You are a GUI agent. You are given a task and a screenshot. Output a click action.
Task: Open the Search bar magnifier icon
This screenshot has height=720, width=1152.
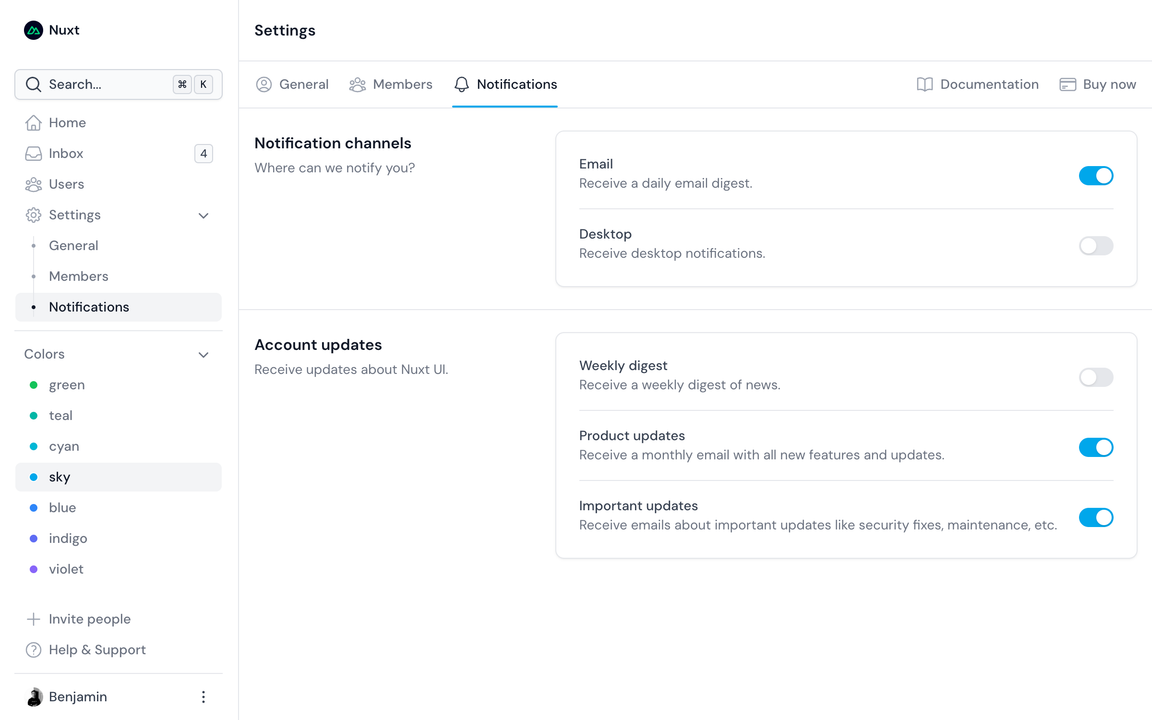(x=31, y=84)
